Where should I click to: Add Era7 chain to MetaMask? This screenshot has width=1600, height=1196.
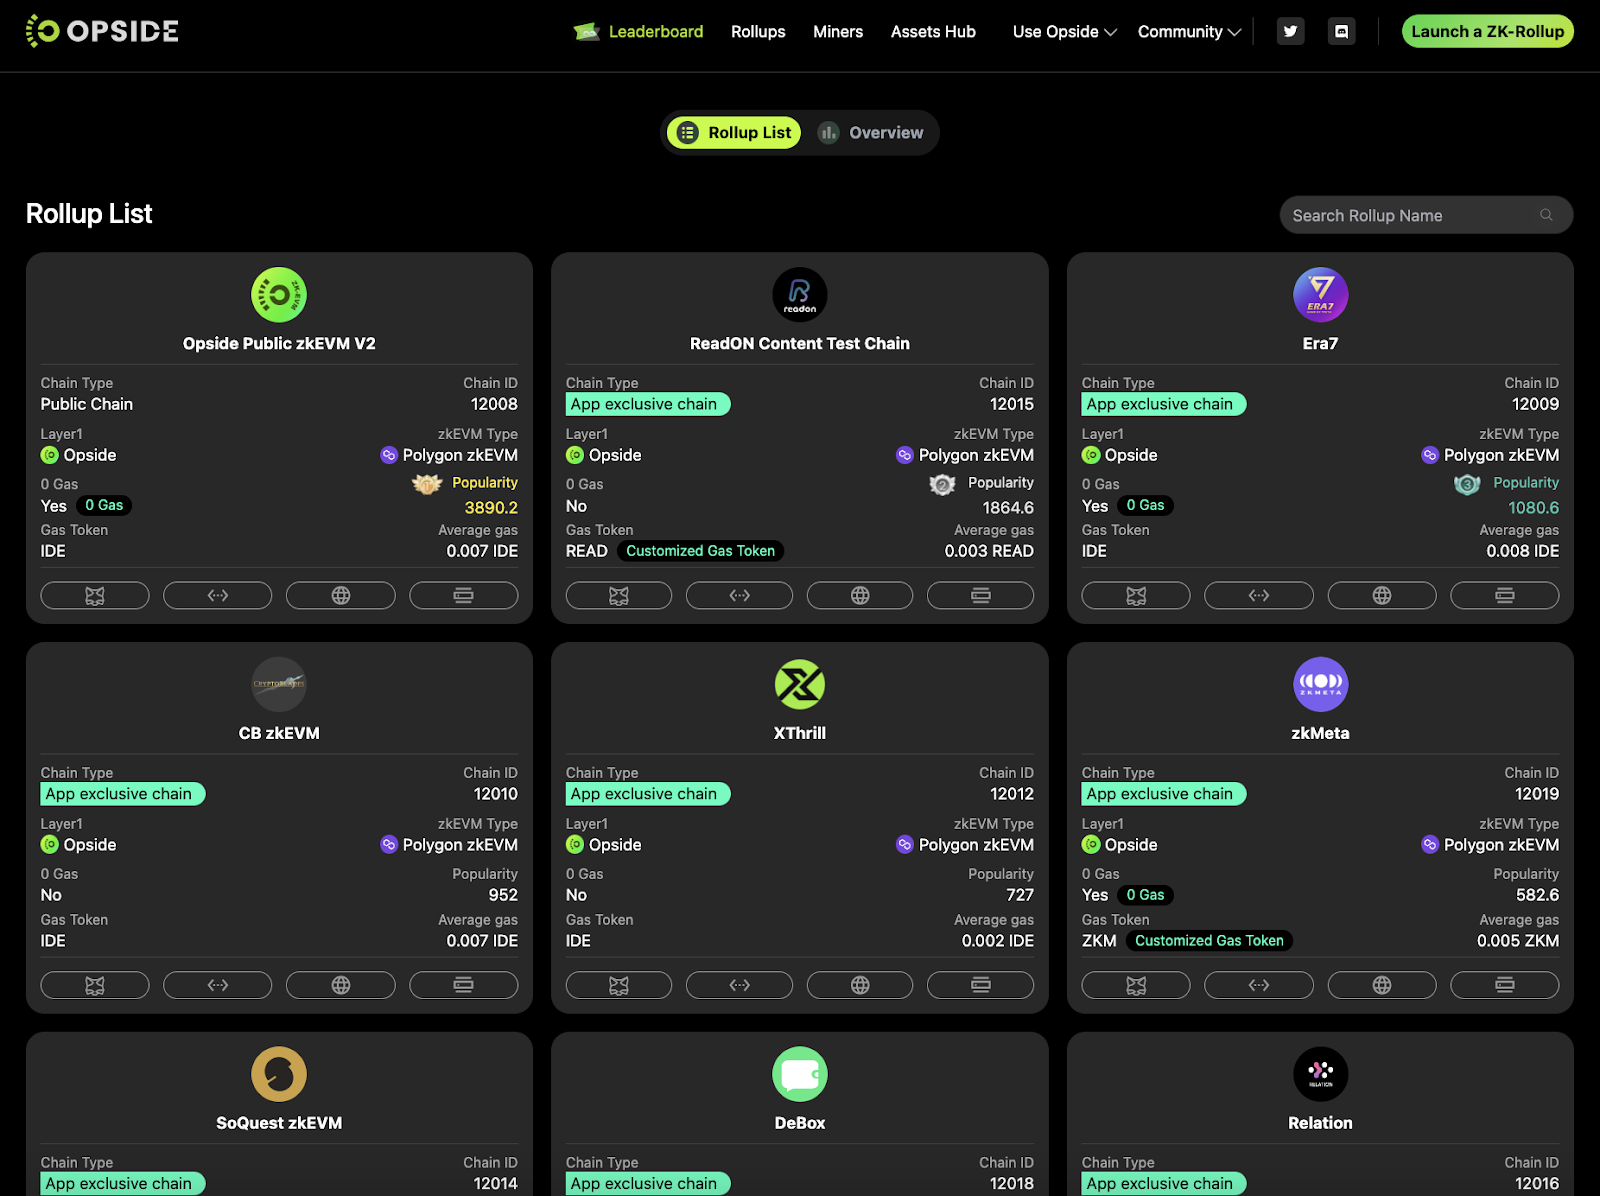coord(1136,595)
